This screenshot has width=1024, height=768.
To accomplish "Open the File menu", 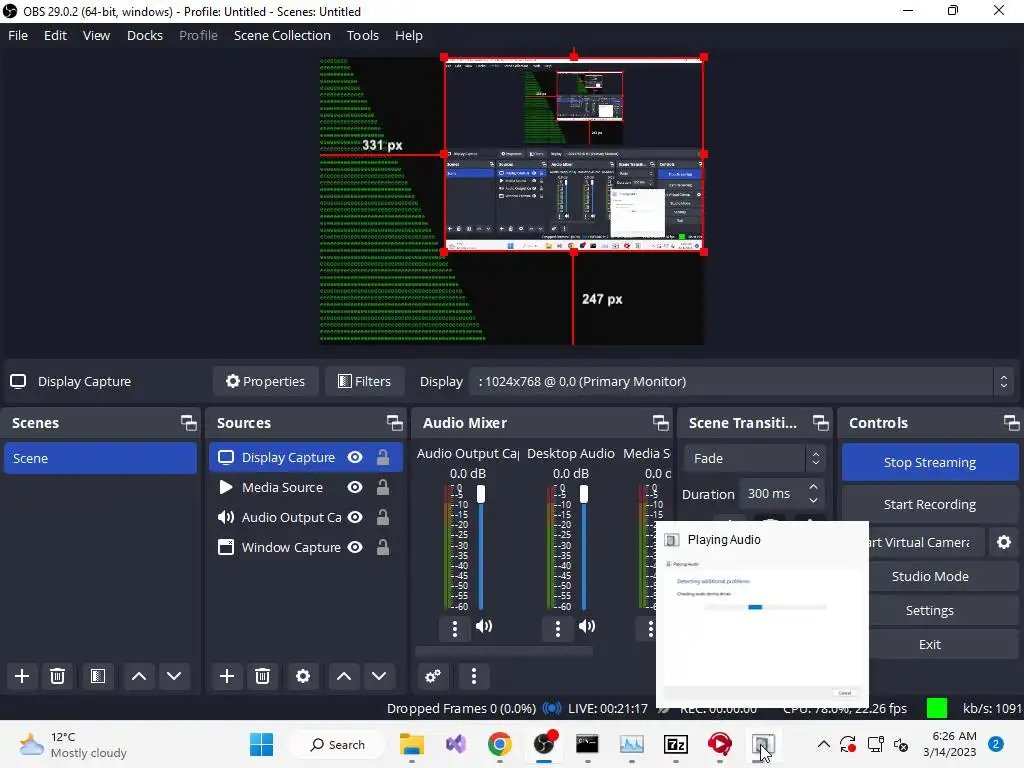I will point(18,35).
